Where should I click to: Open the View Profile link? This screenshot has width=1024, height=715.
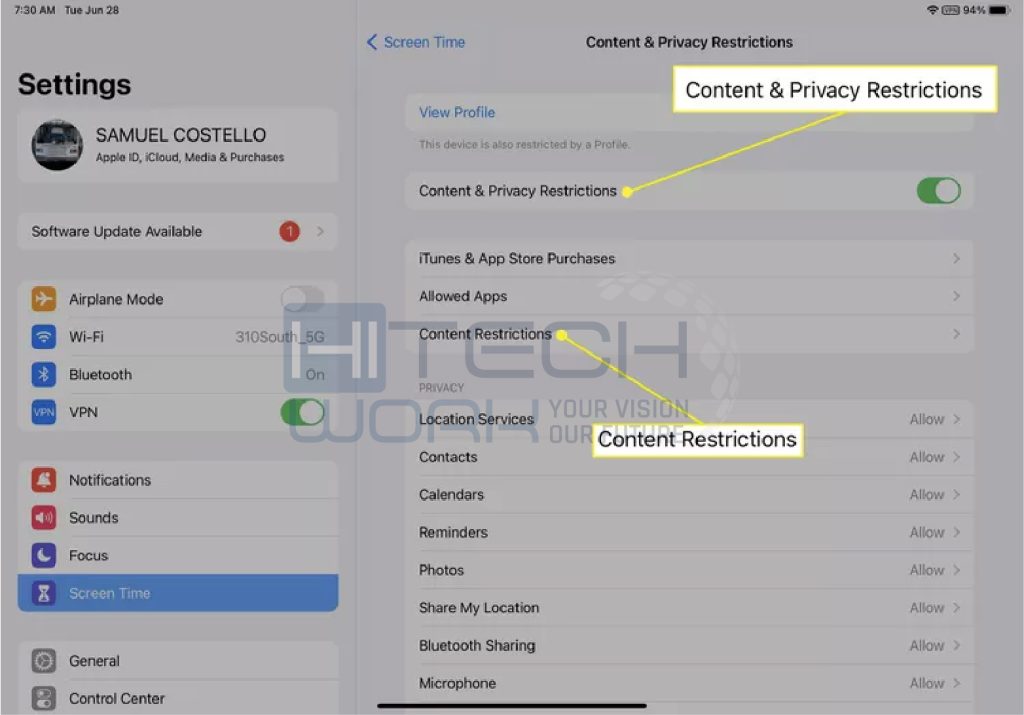456,112
